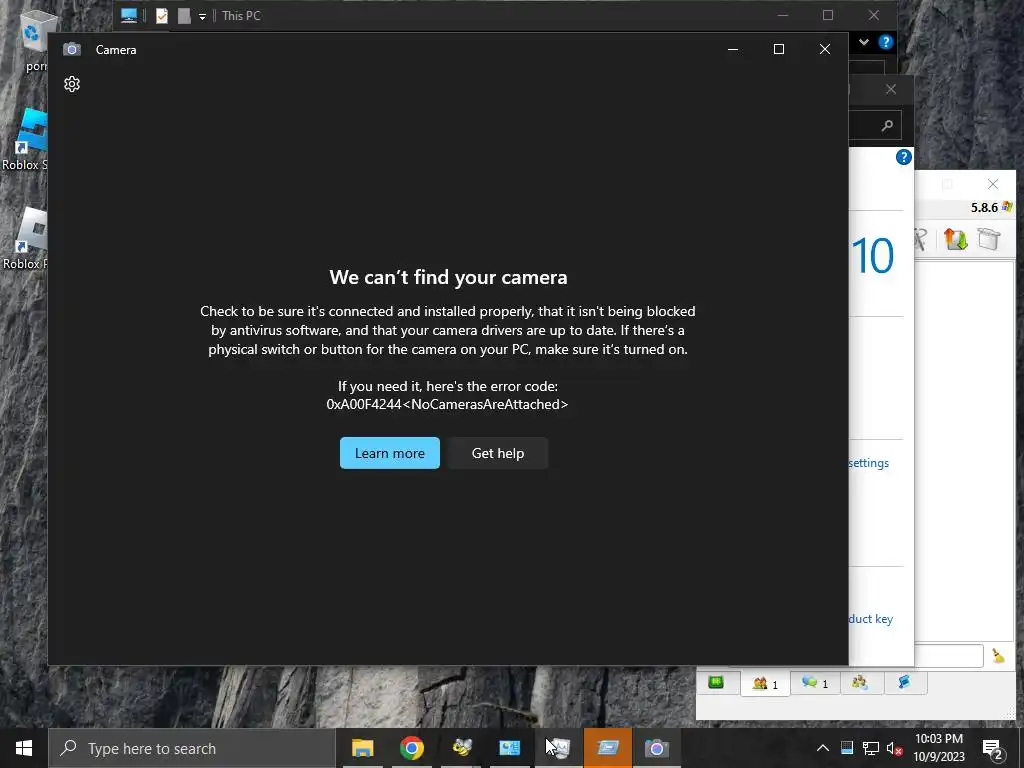
Task: Switch to the orange-highlighted taskbar app
Action: point(608,748)
